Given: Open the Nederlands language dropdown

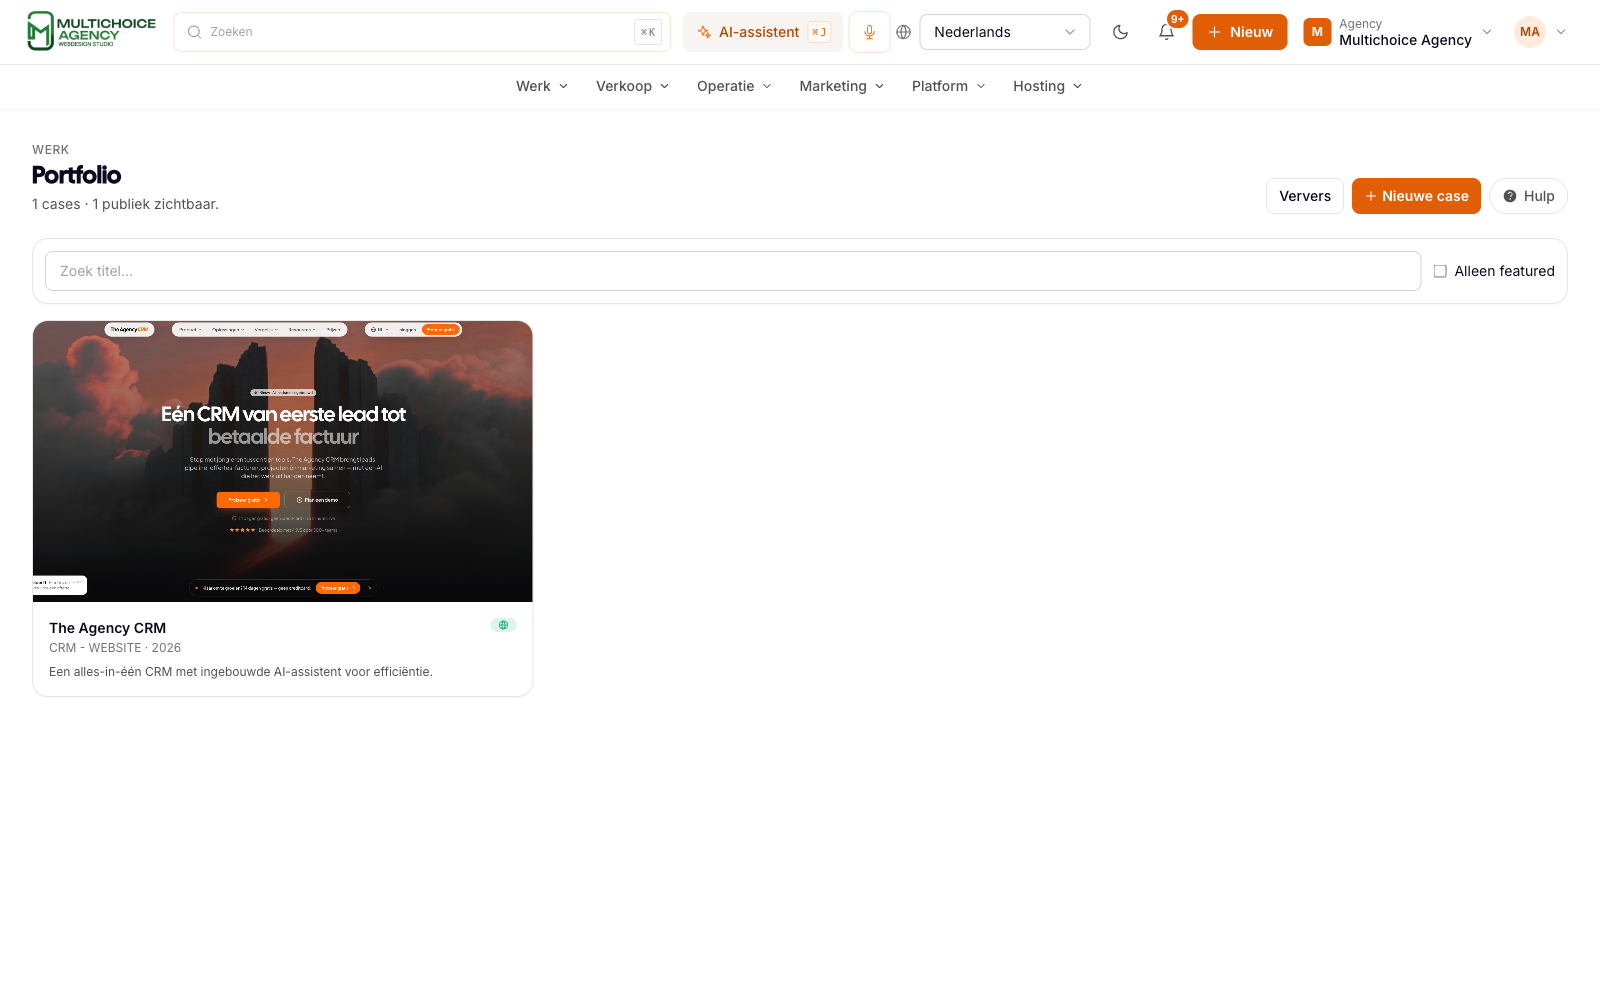Looking at the screenshot, I should pyautogui.click(x=1005, y=32).
